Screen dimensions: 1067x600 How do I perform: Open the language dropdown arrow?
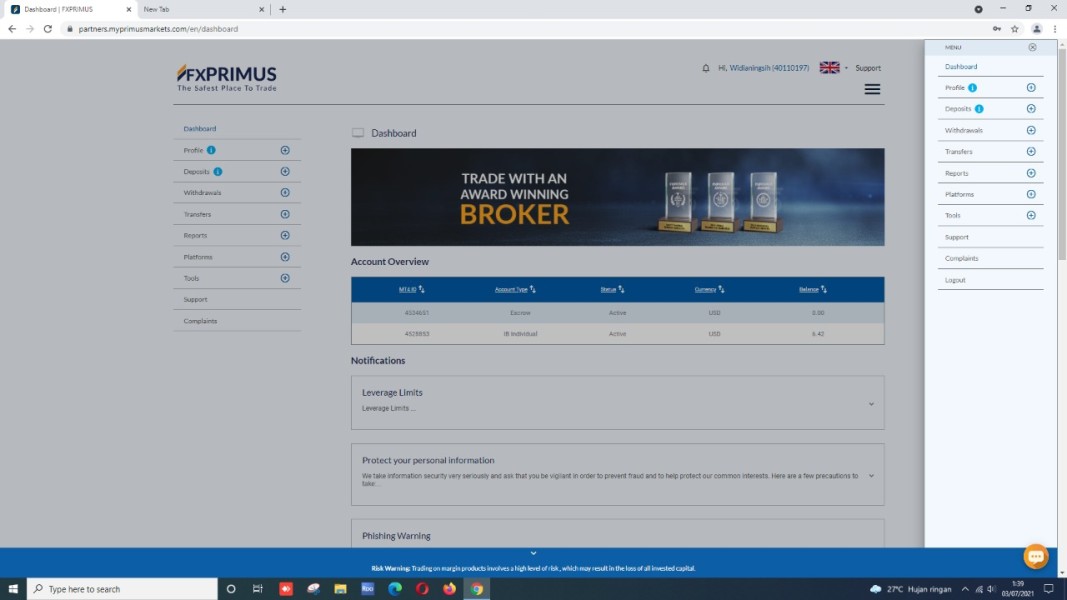click(846, 68)
